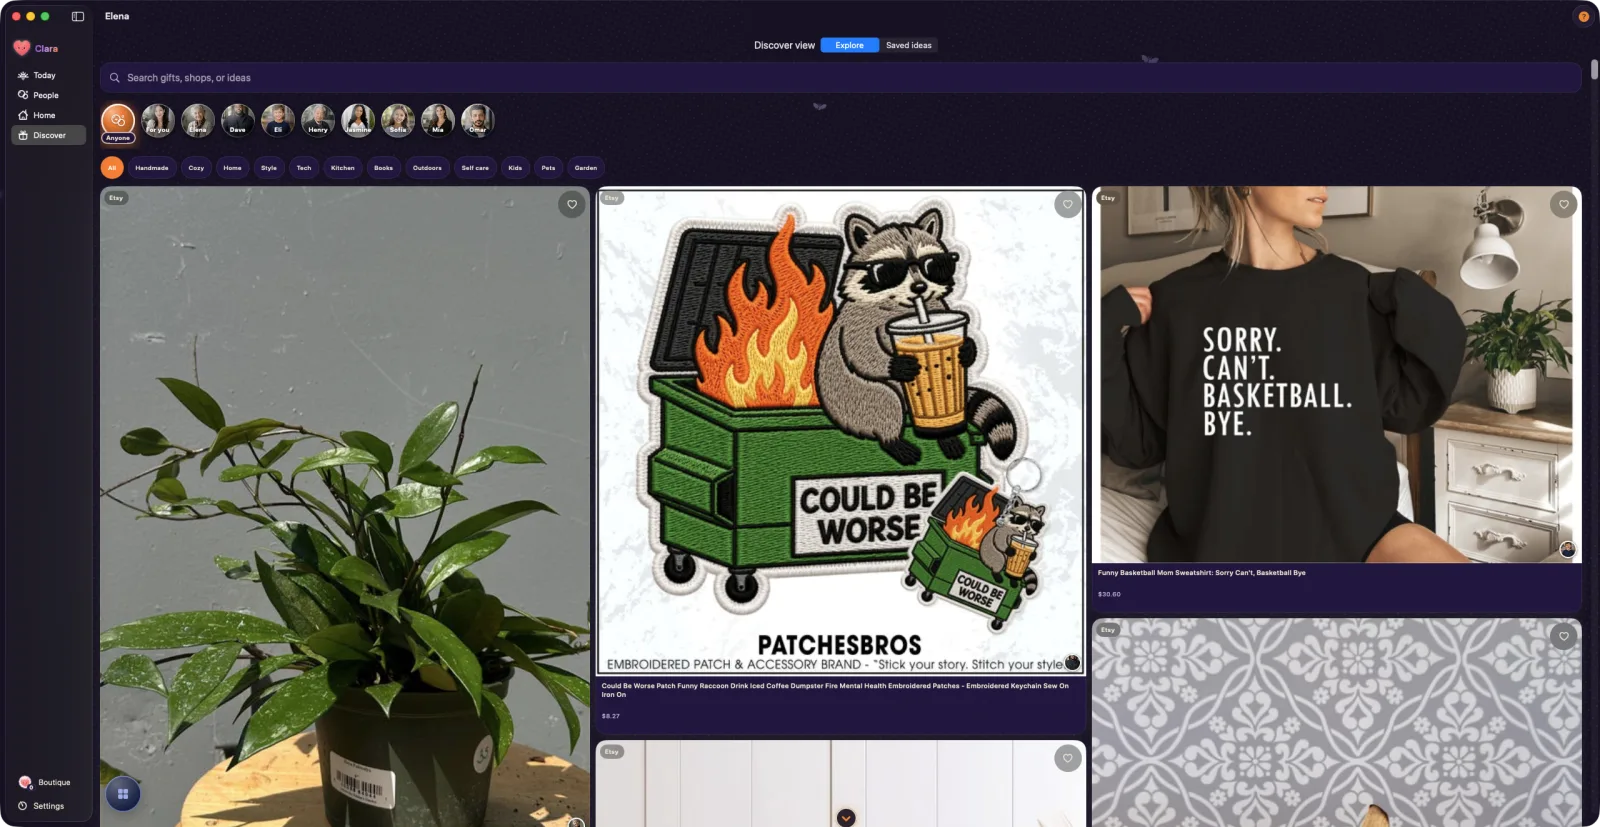The width and height of the screenshot is (1600, 827).
Task: Toggle the sidebar panel icon
Action: click(x=78, y=16)
